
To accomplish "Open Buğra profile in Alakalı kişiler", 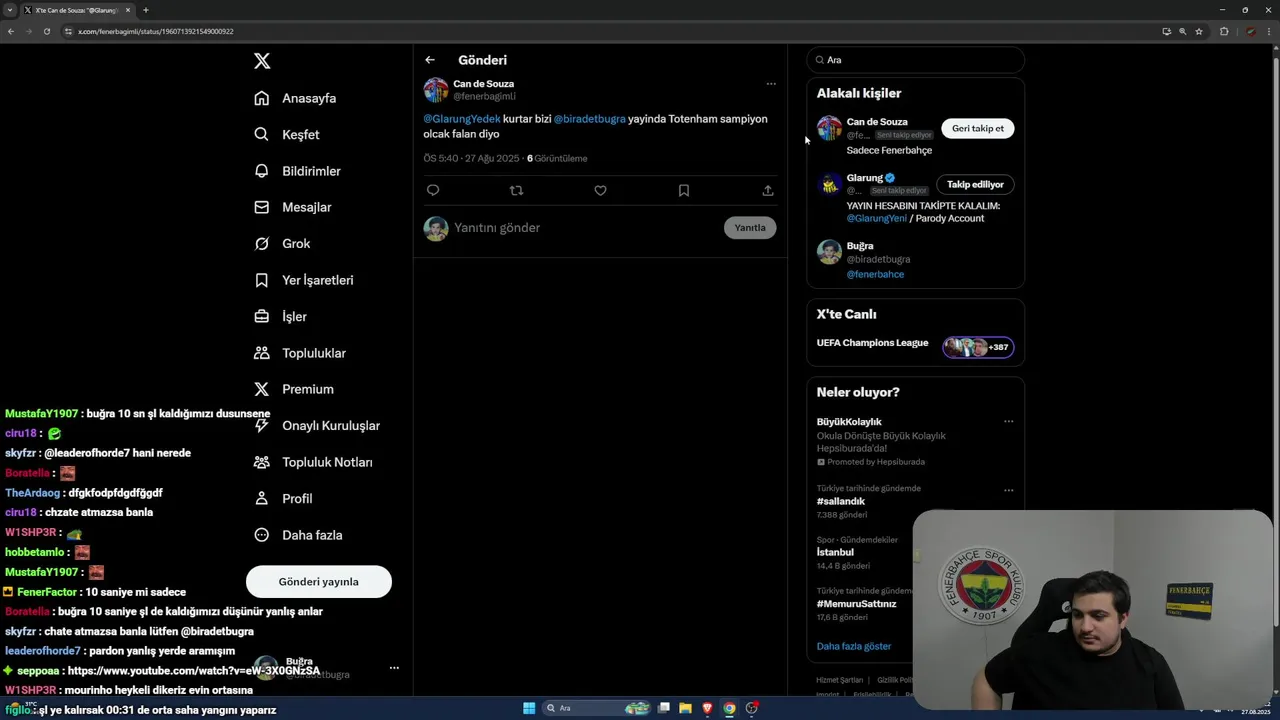I will (860, 246).
